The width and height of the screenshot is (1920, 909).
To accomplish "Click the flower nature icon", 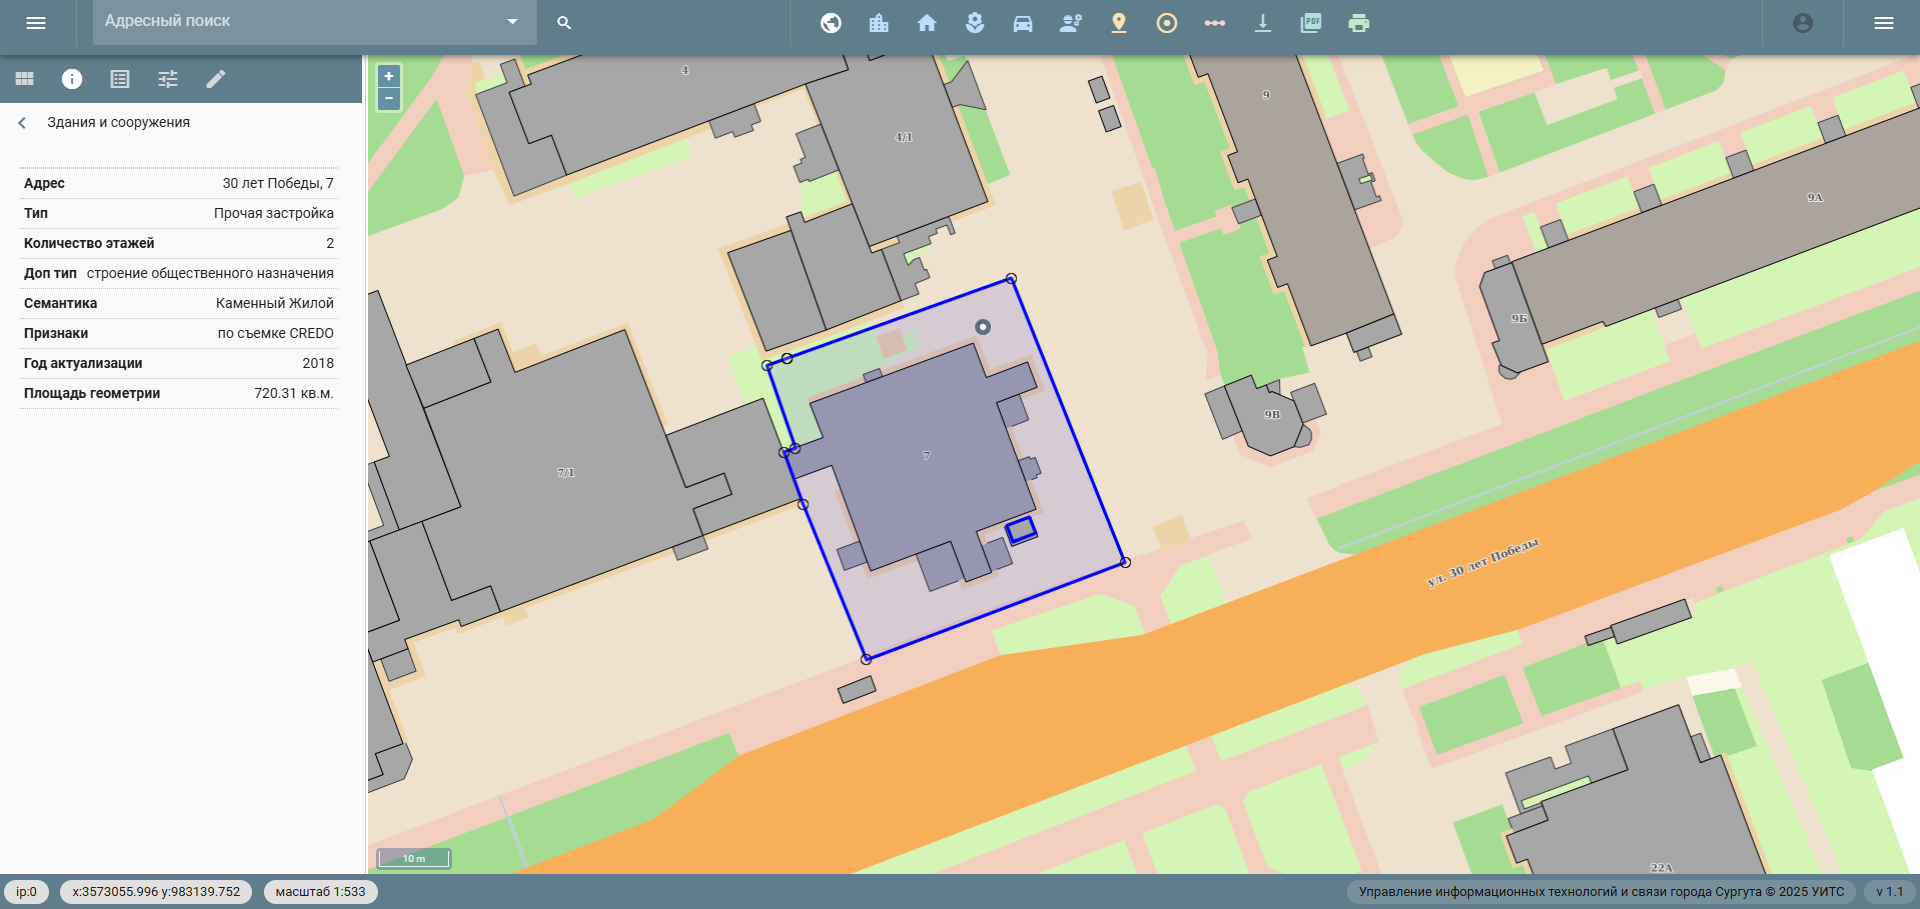I will (x=975, y=23).
